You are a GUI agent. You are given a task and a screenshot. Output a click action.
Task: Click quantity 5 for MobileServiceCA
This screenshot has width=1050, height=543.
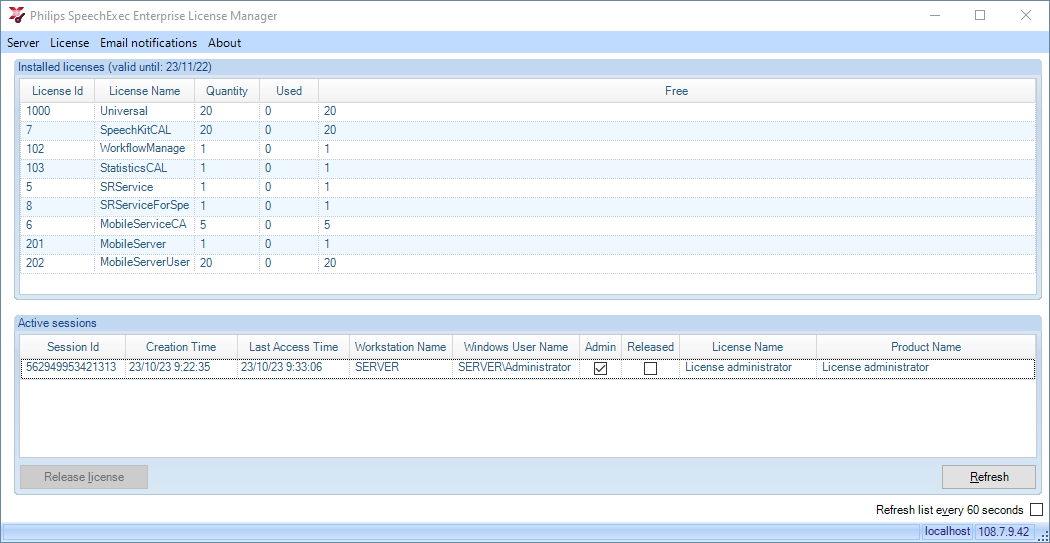(x=227, y=225)
